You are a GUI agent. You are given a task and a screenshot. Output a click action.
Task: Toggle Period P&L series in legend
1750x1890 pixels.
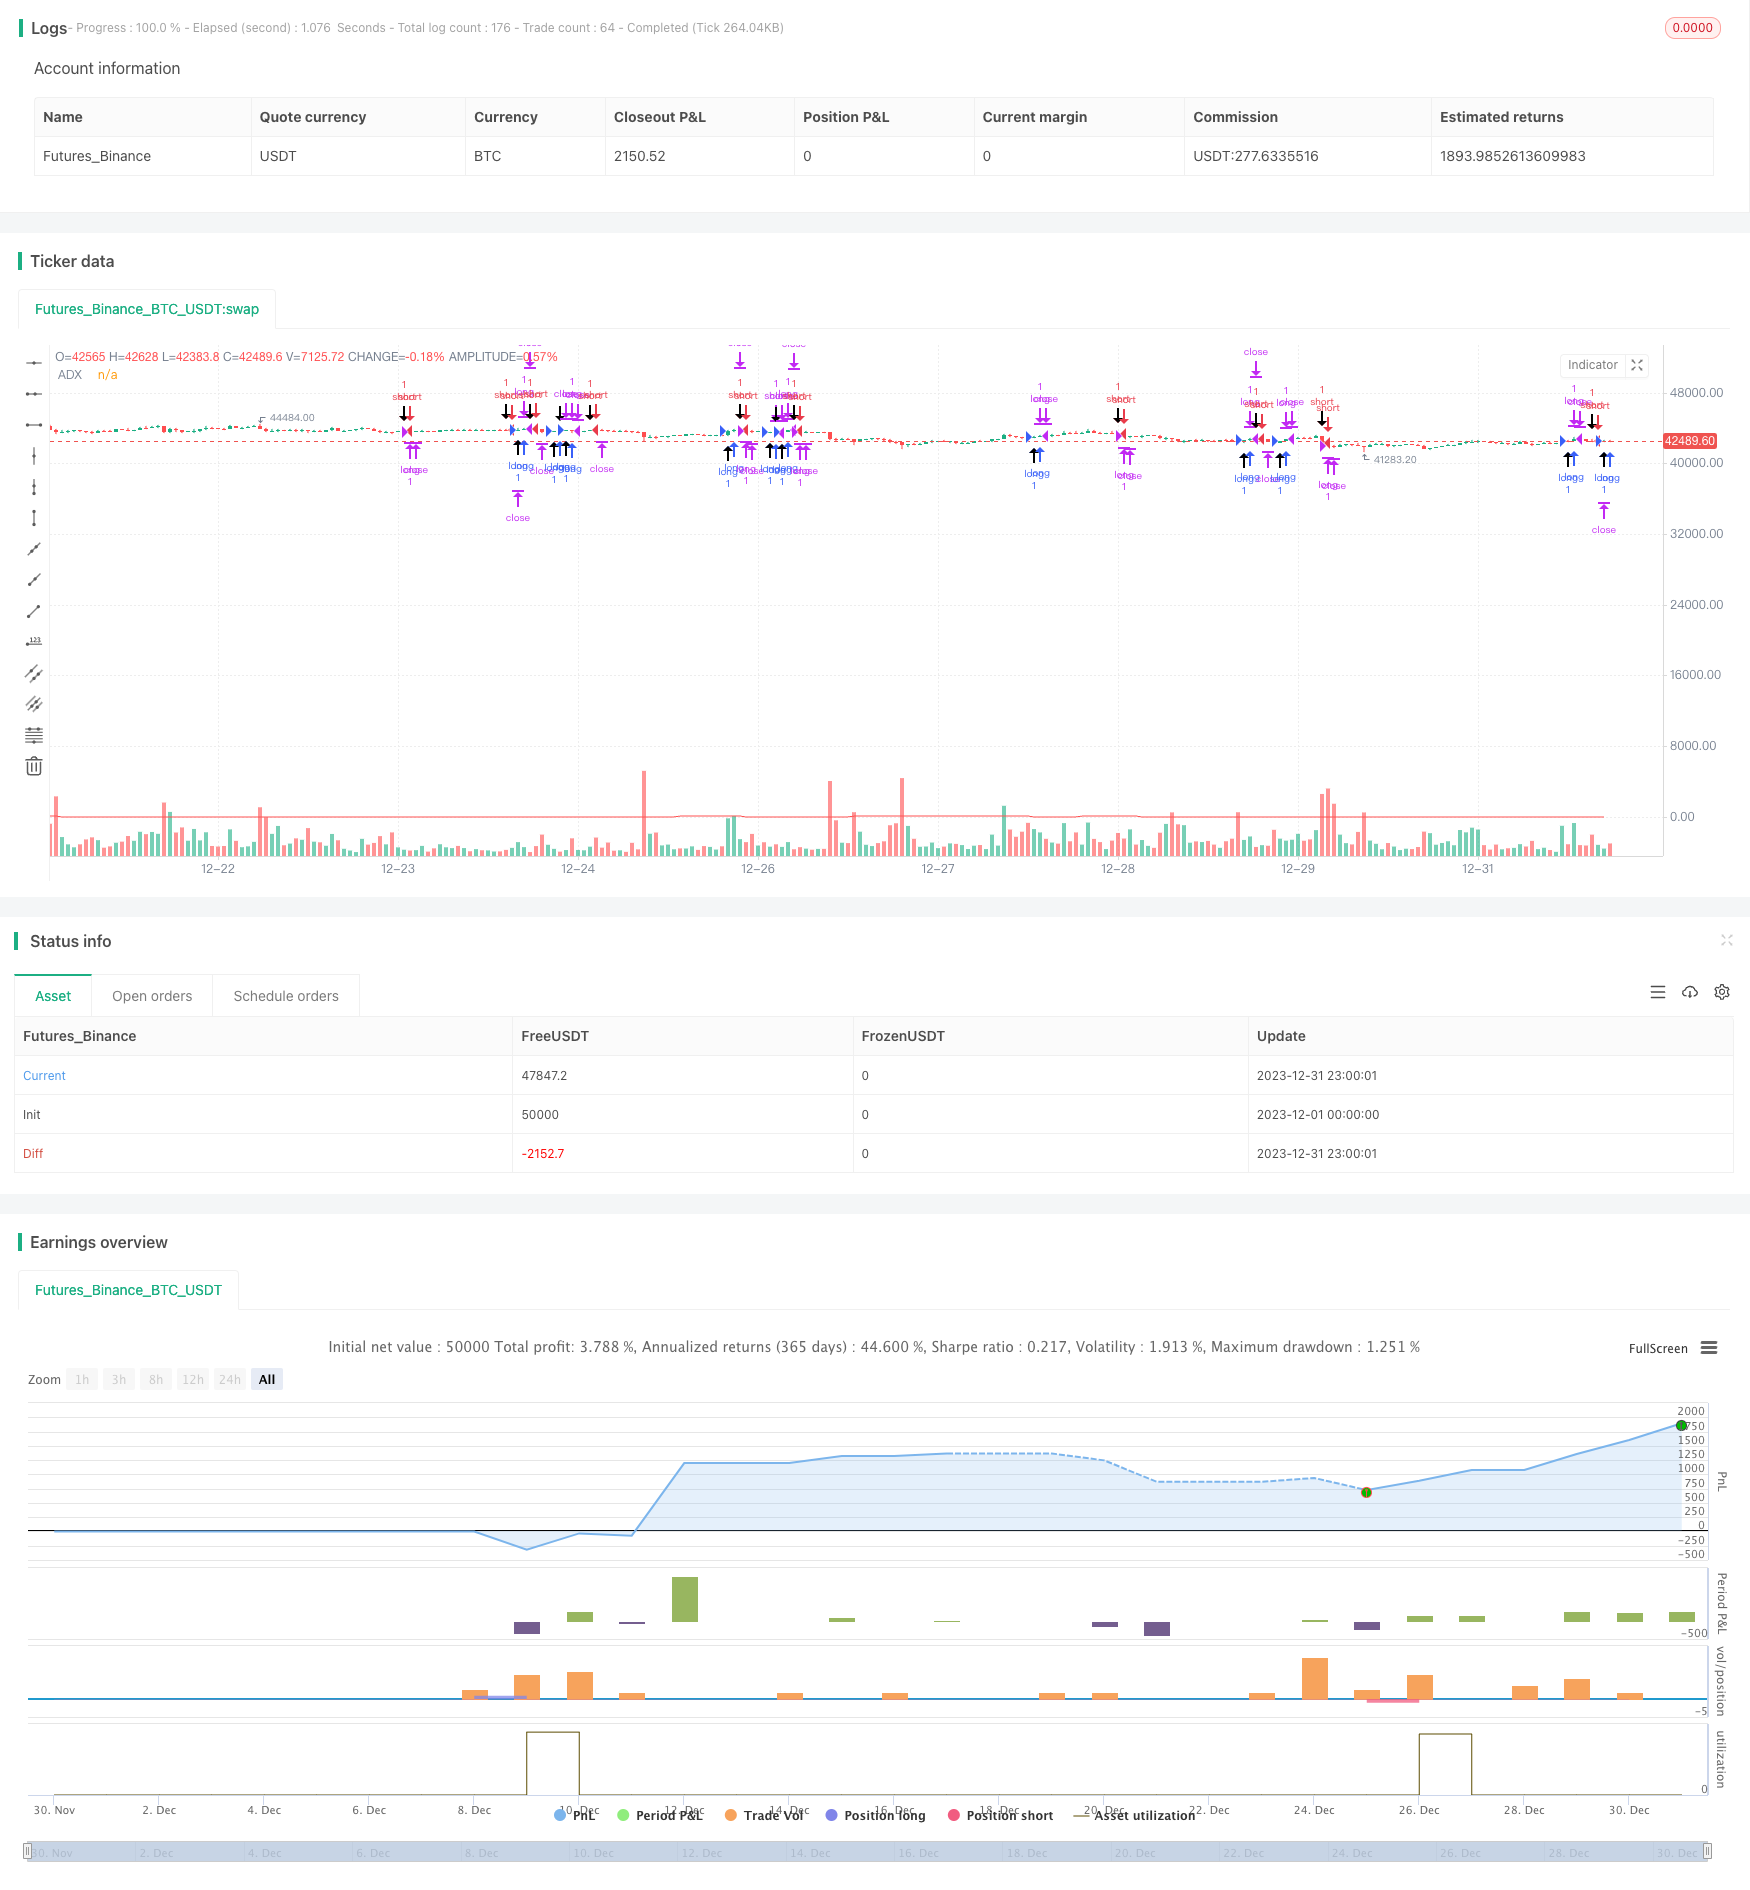point(660,1815)
